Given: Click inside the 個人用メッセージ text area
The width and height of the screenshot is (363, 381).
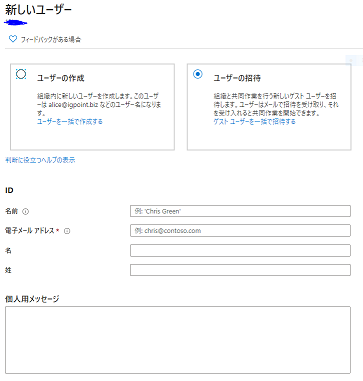Looking at the screenshot, I should pos(178,340).
